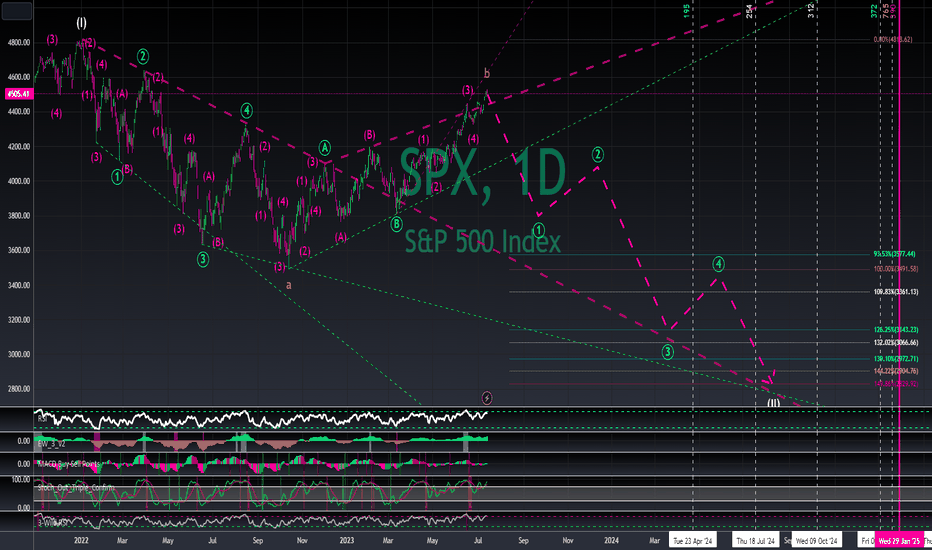Click the Tue 23 Apr '24 date marker
932x550 pixels.
tap(692, 540)
